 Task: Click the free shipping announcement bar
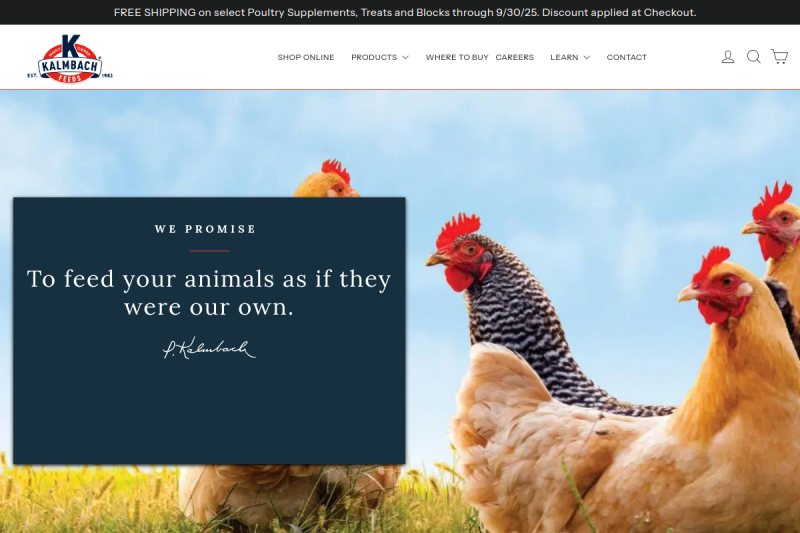pos(400,12)
